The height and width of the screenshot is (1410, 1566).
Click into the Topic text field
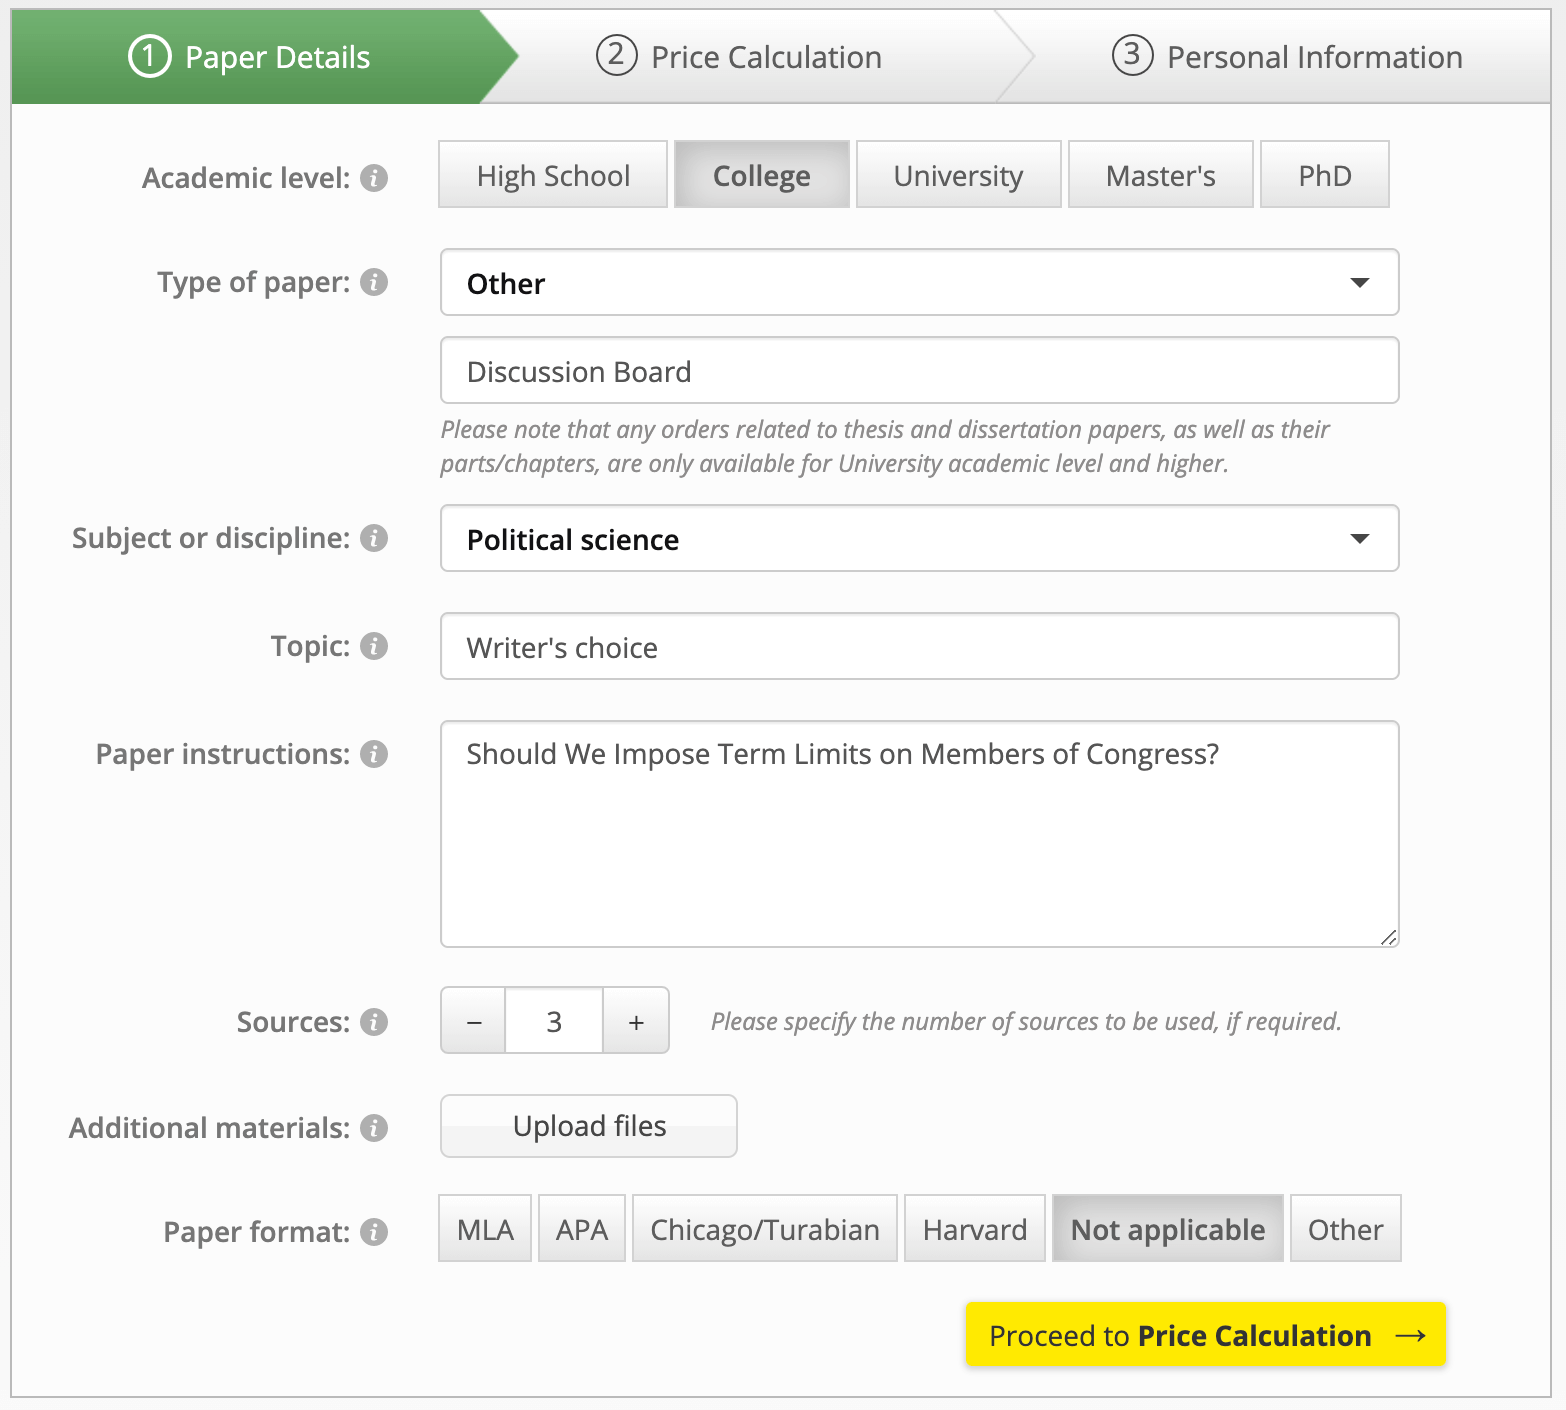tap(919, 647)
